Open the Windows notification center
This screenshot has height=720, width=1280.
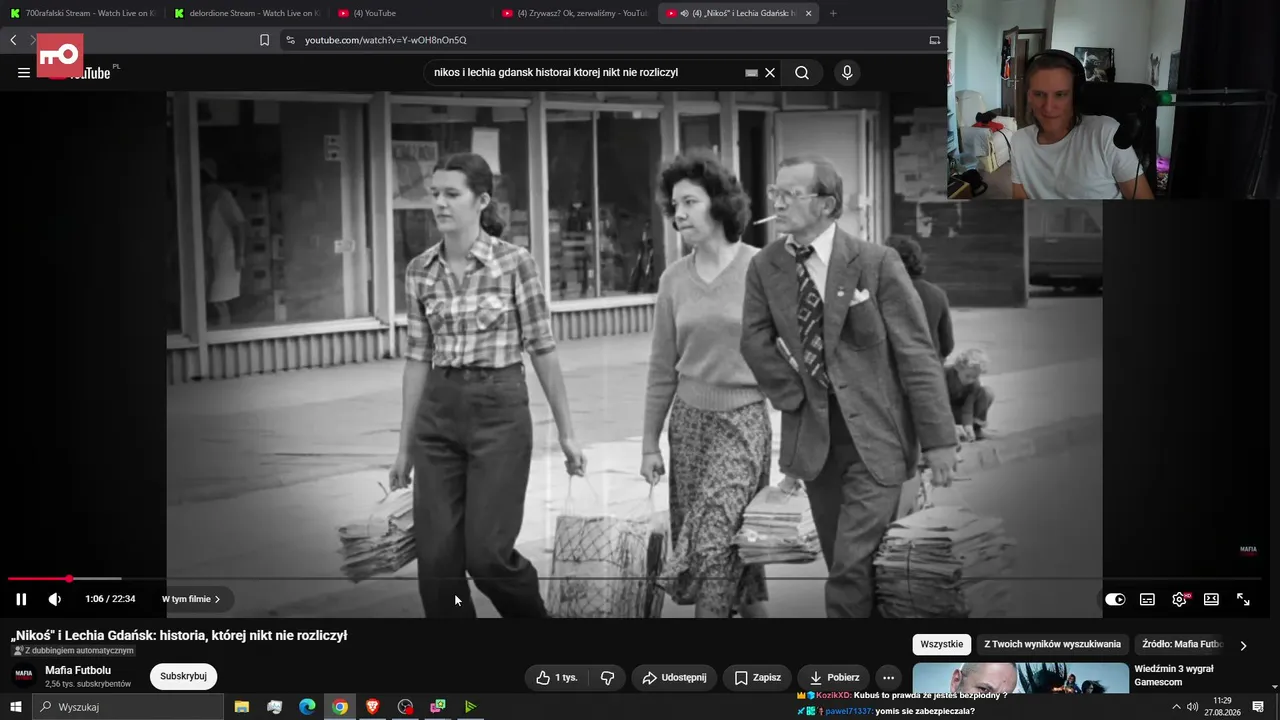1258,707
